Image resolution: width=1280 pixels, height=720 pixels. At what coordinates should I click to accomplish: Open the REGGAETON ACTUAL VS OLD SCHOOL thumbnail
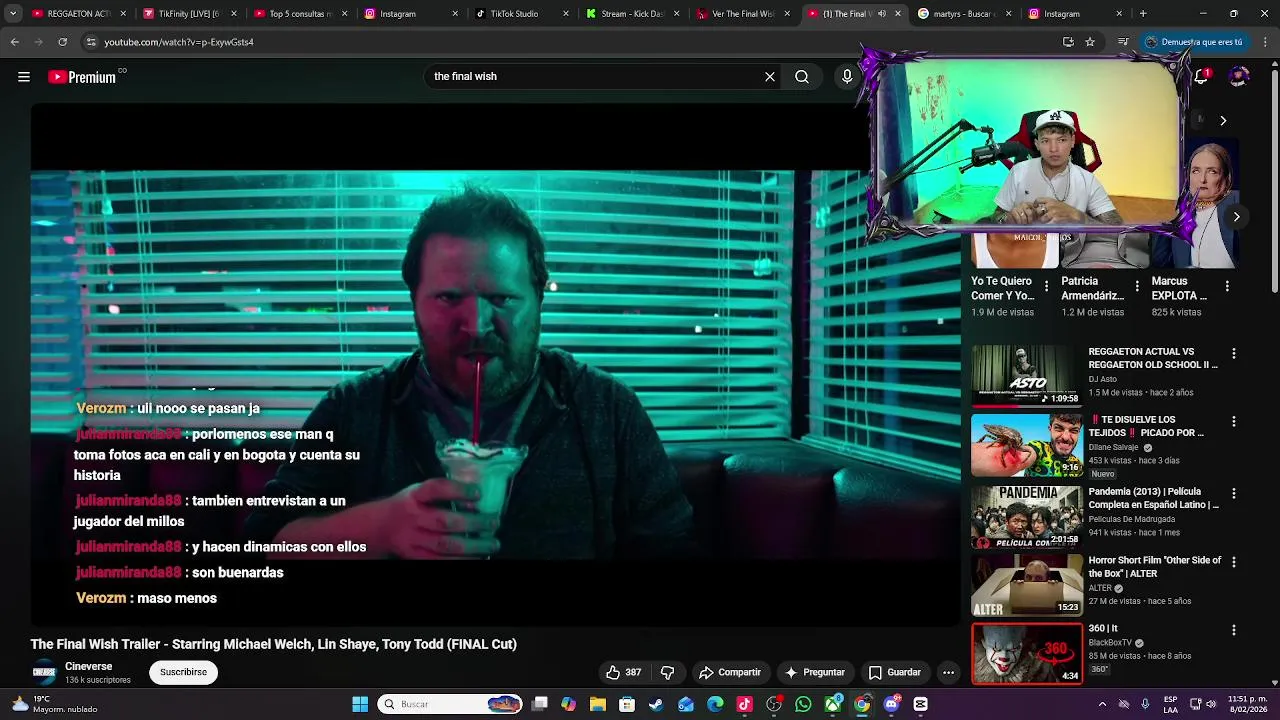(x=1027, y=376)
